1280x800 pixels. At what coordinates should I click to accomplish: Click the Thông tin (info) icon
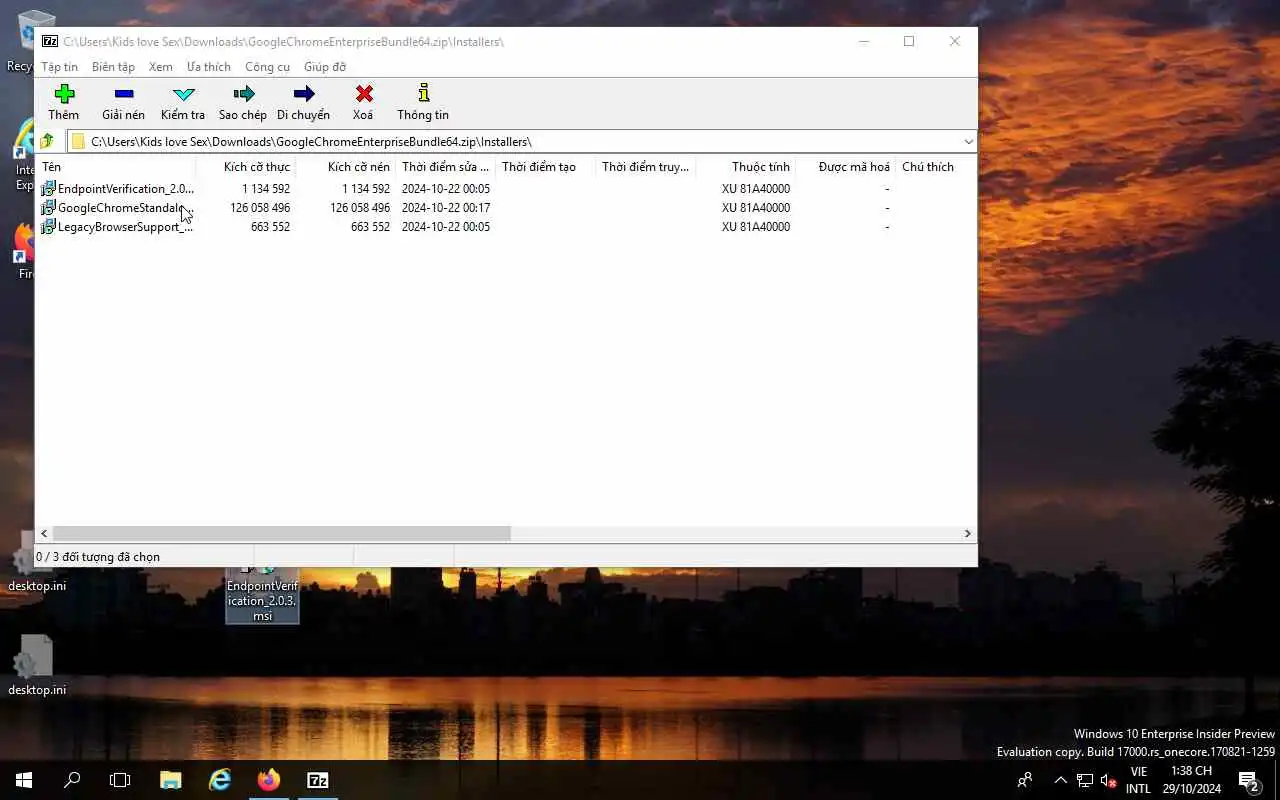tap(423, 93)
